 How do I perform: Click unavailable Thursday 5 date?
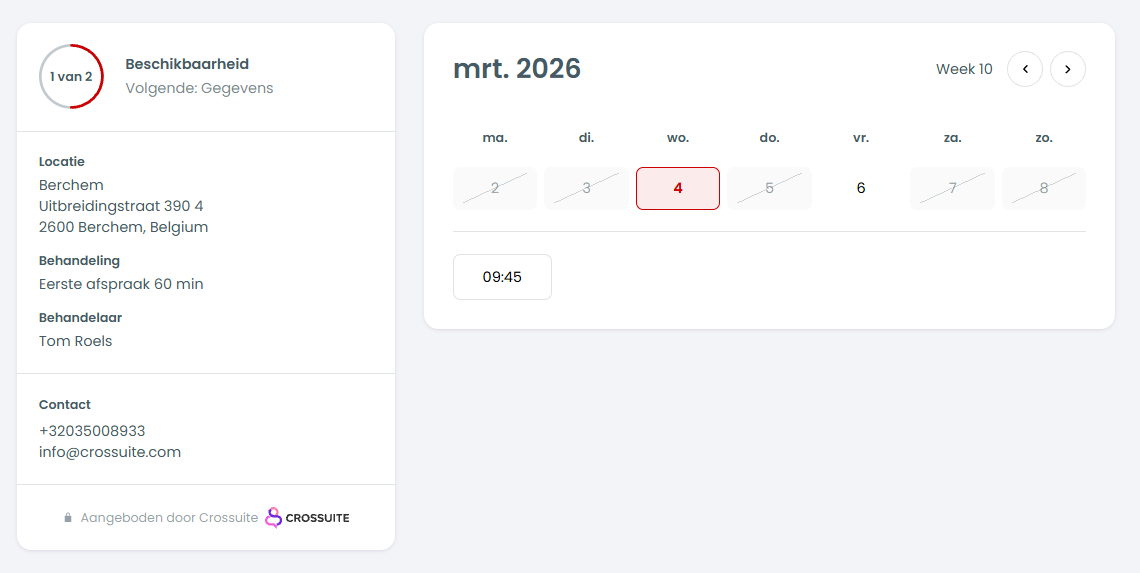pos(769,188)
